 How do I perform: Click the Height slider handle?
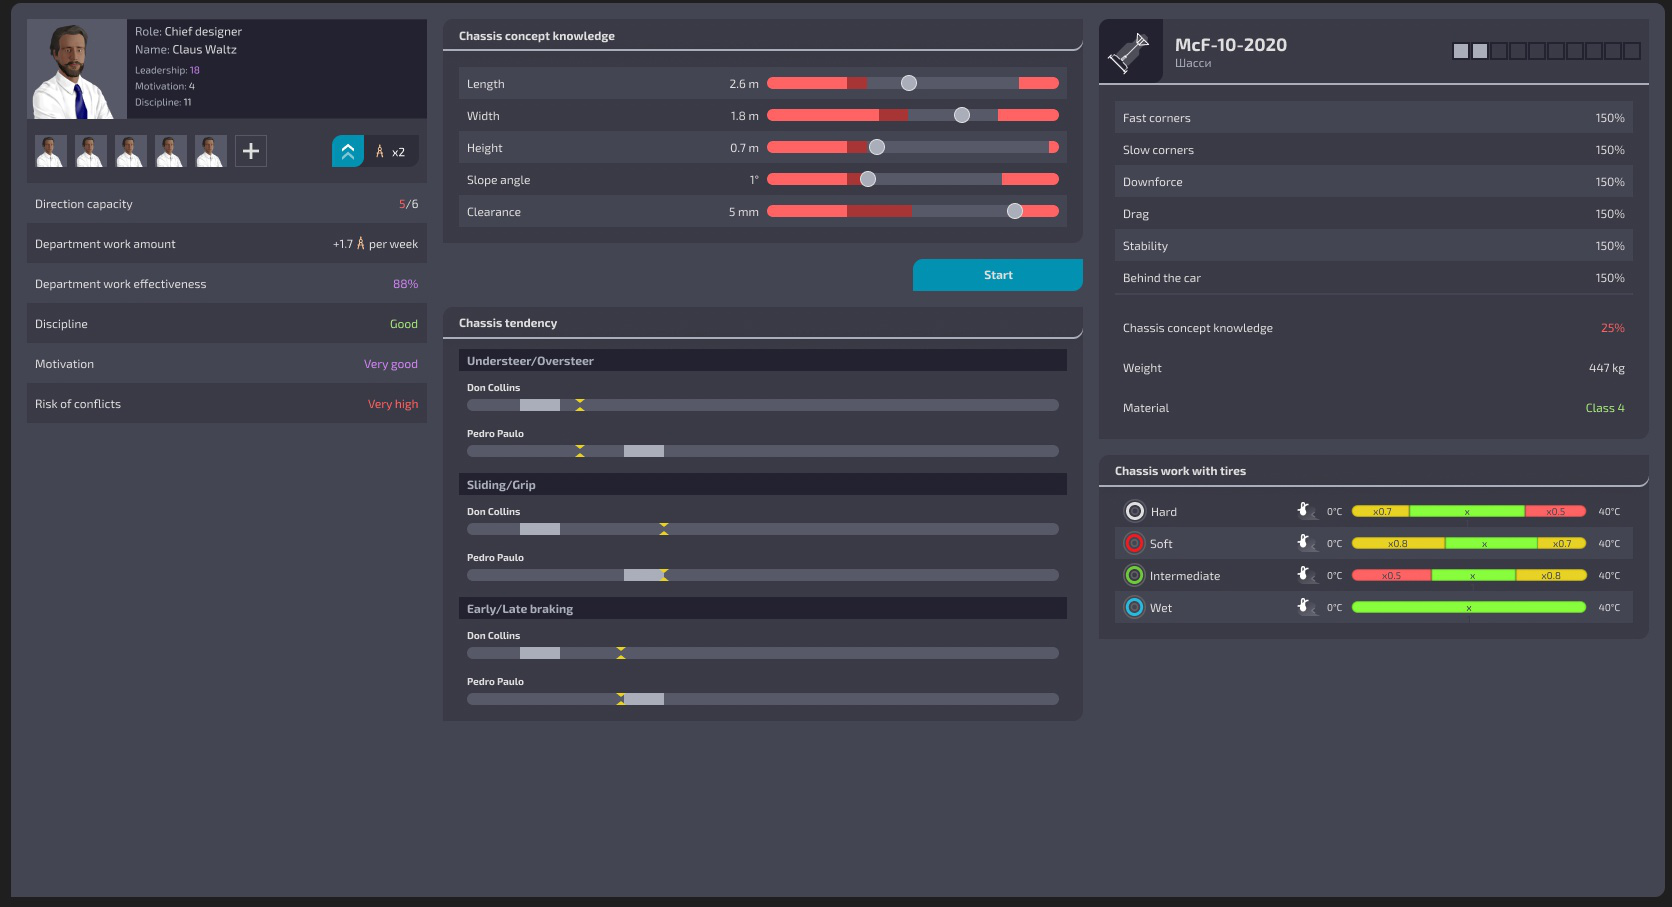tap(877, 147)
